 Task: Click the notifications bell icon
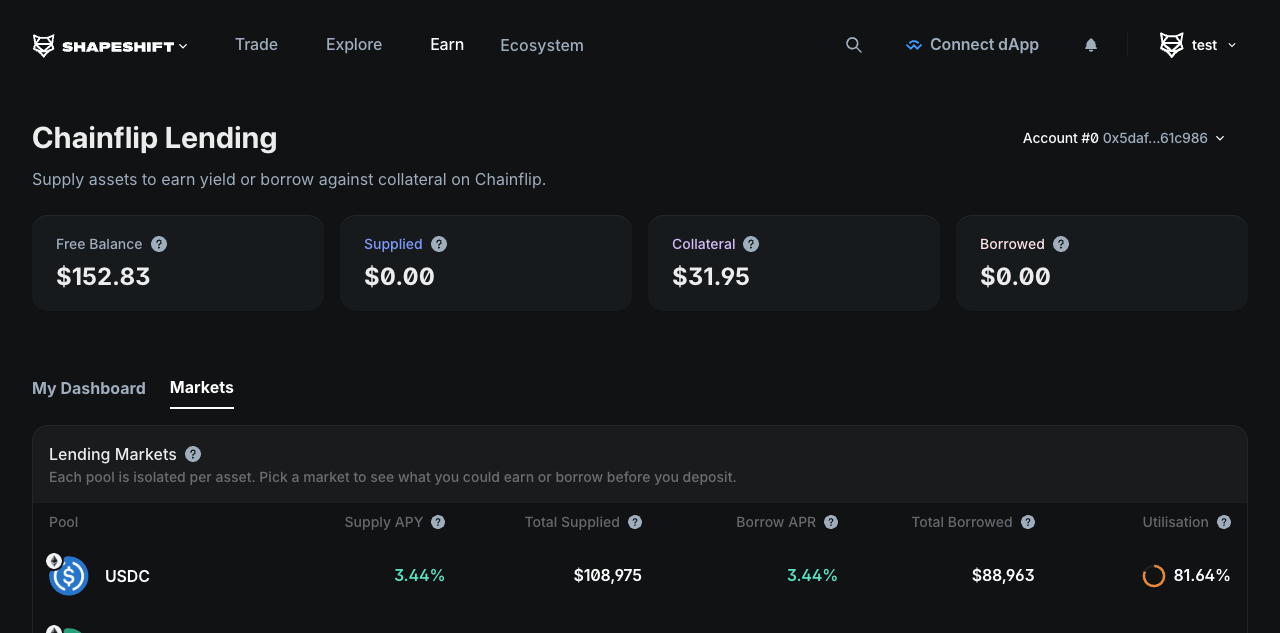[1091, 45]
